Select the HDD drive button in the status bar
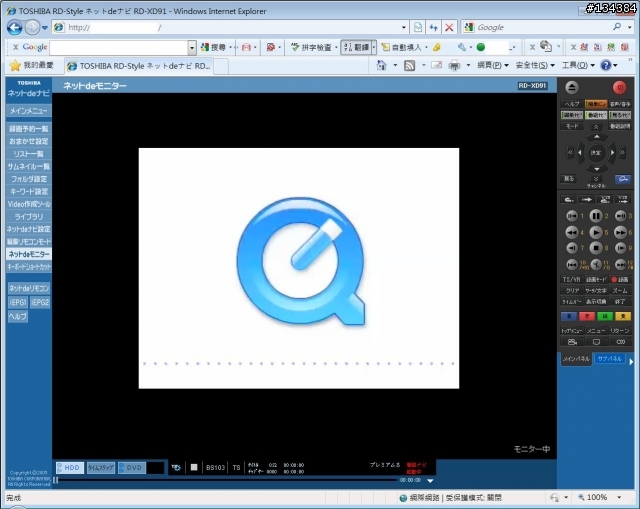 pos(70,468)
